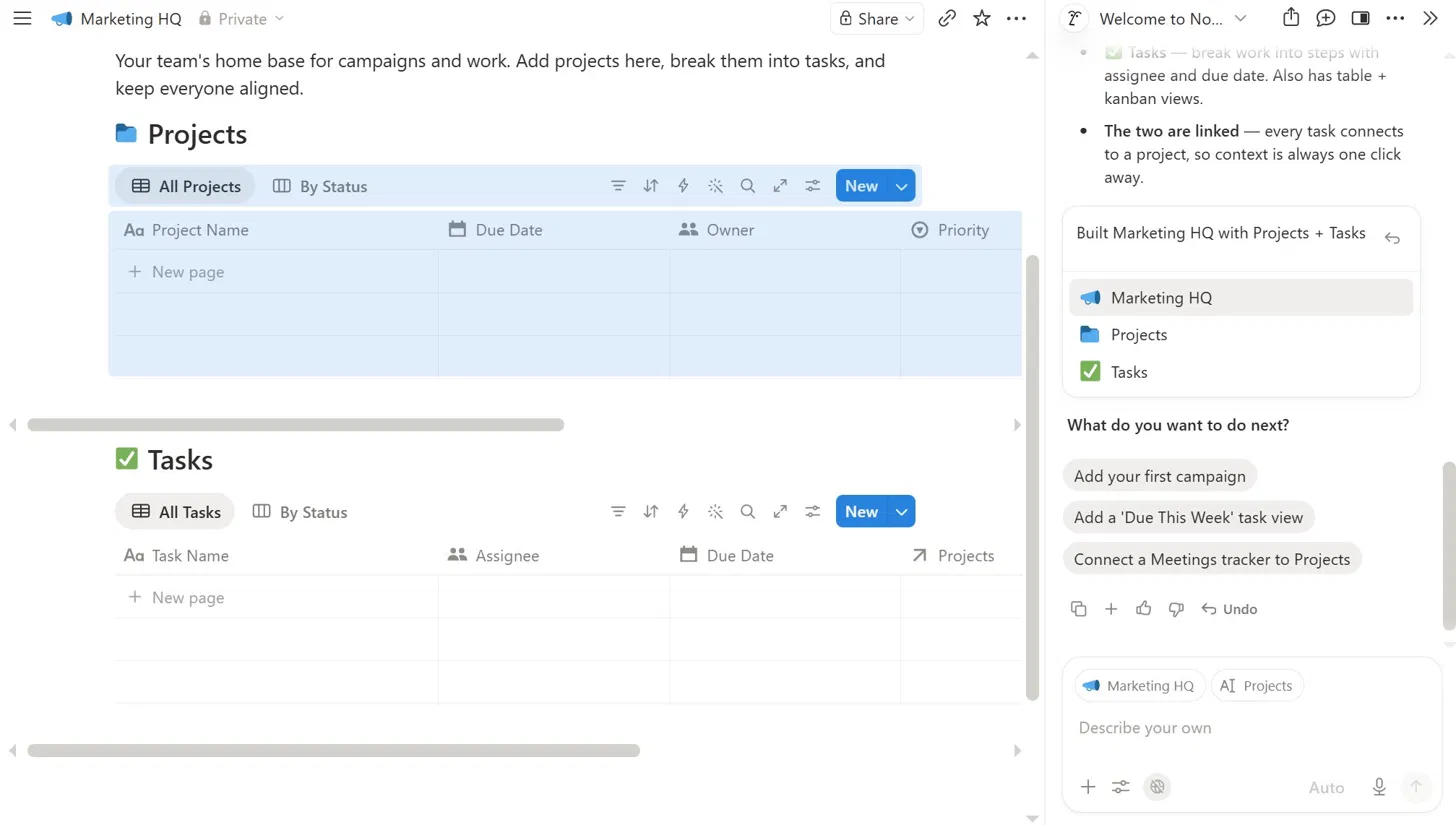Image resolution: width=1456 pixels, height=825 pixels.
Task: Open automations lightning icon in Projects
Action: [x=683, y=186]
